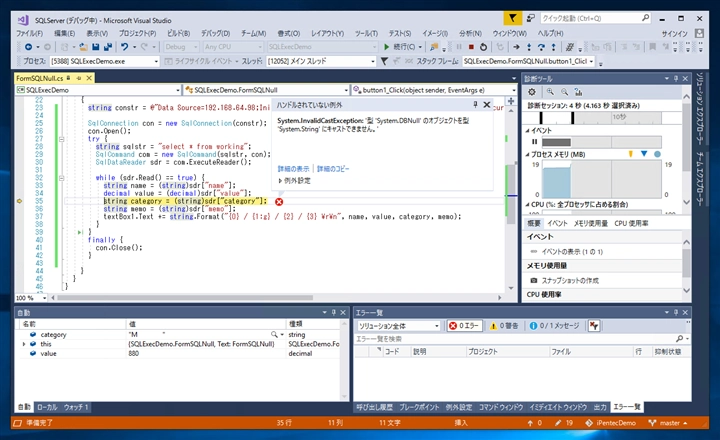Collapse the try block at line 27
Screen dimensions: 720x440
click(x=61, y=139)
